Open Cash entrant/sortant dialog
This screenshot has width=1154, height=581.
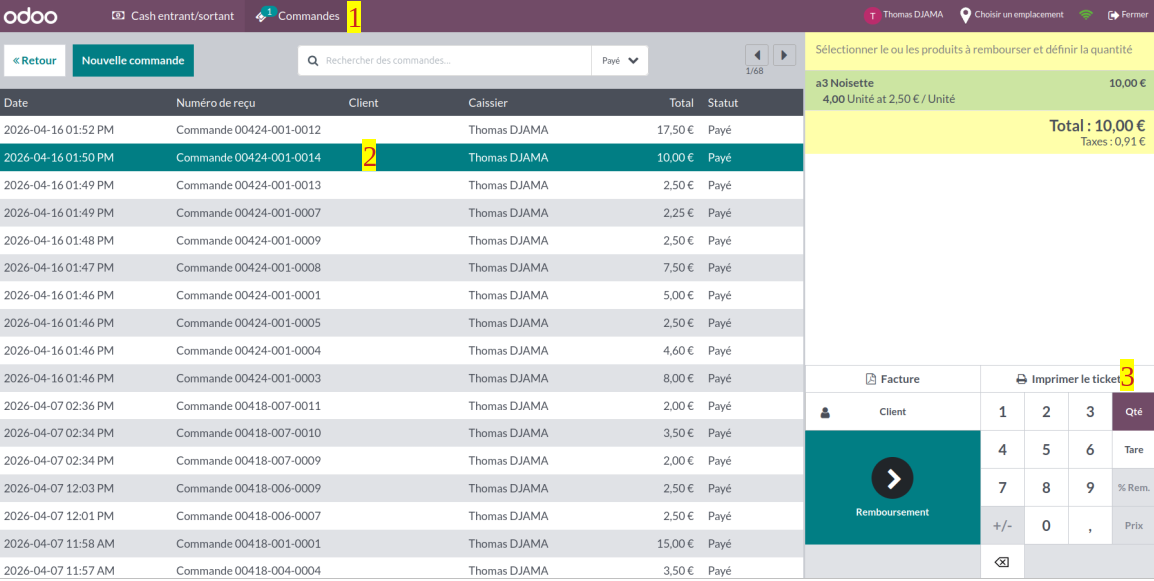pos(173,16)
